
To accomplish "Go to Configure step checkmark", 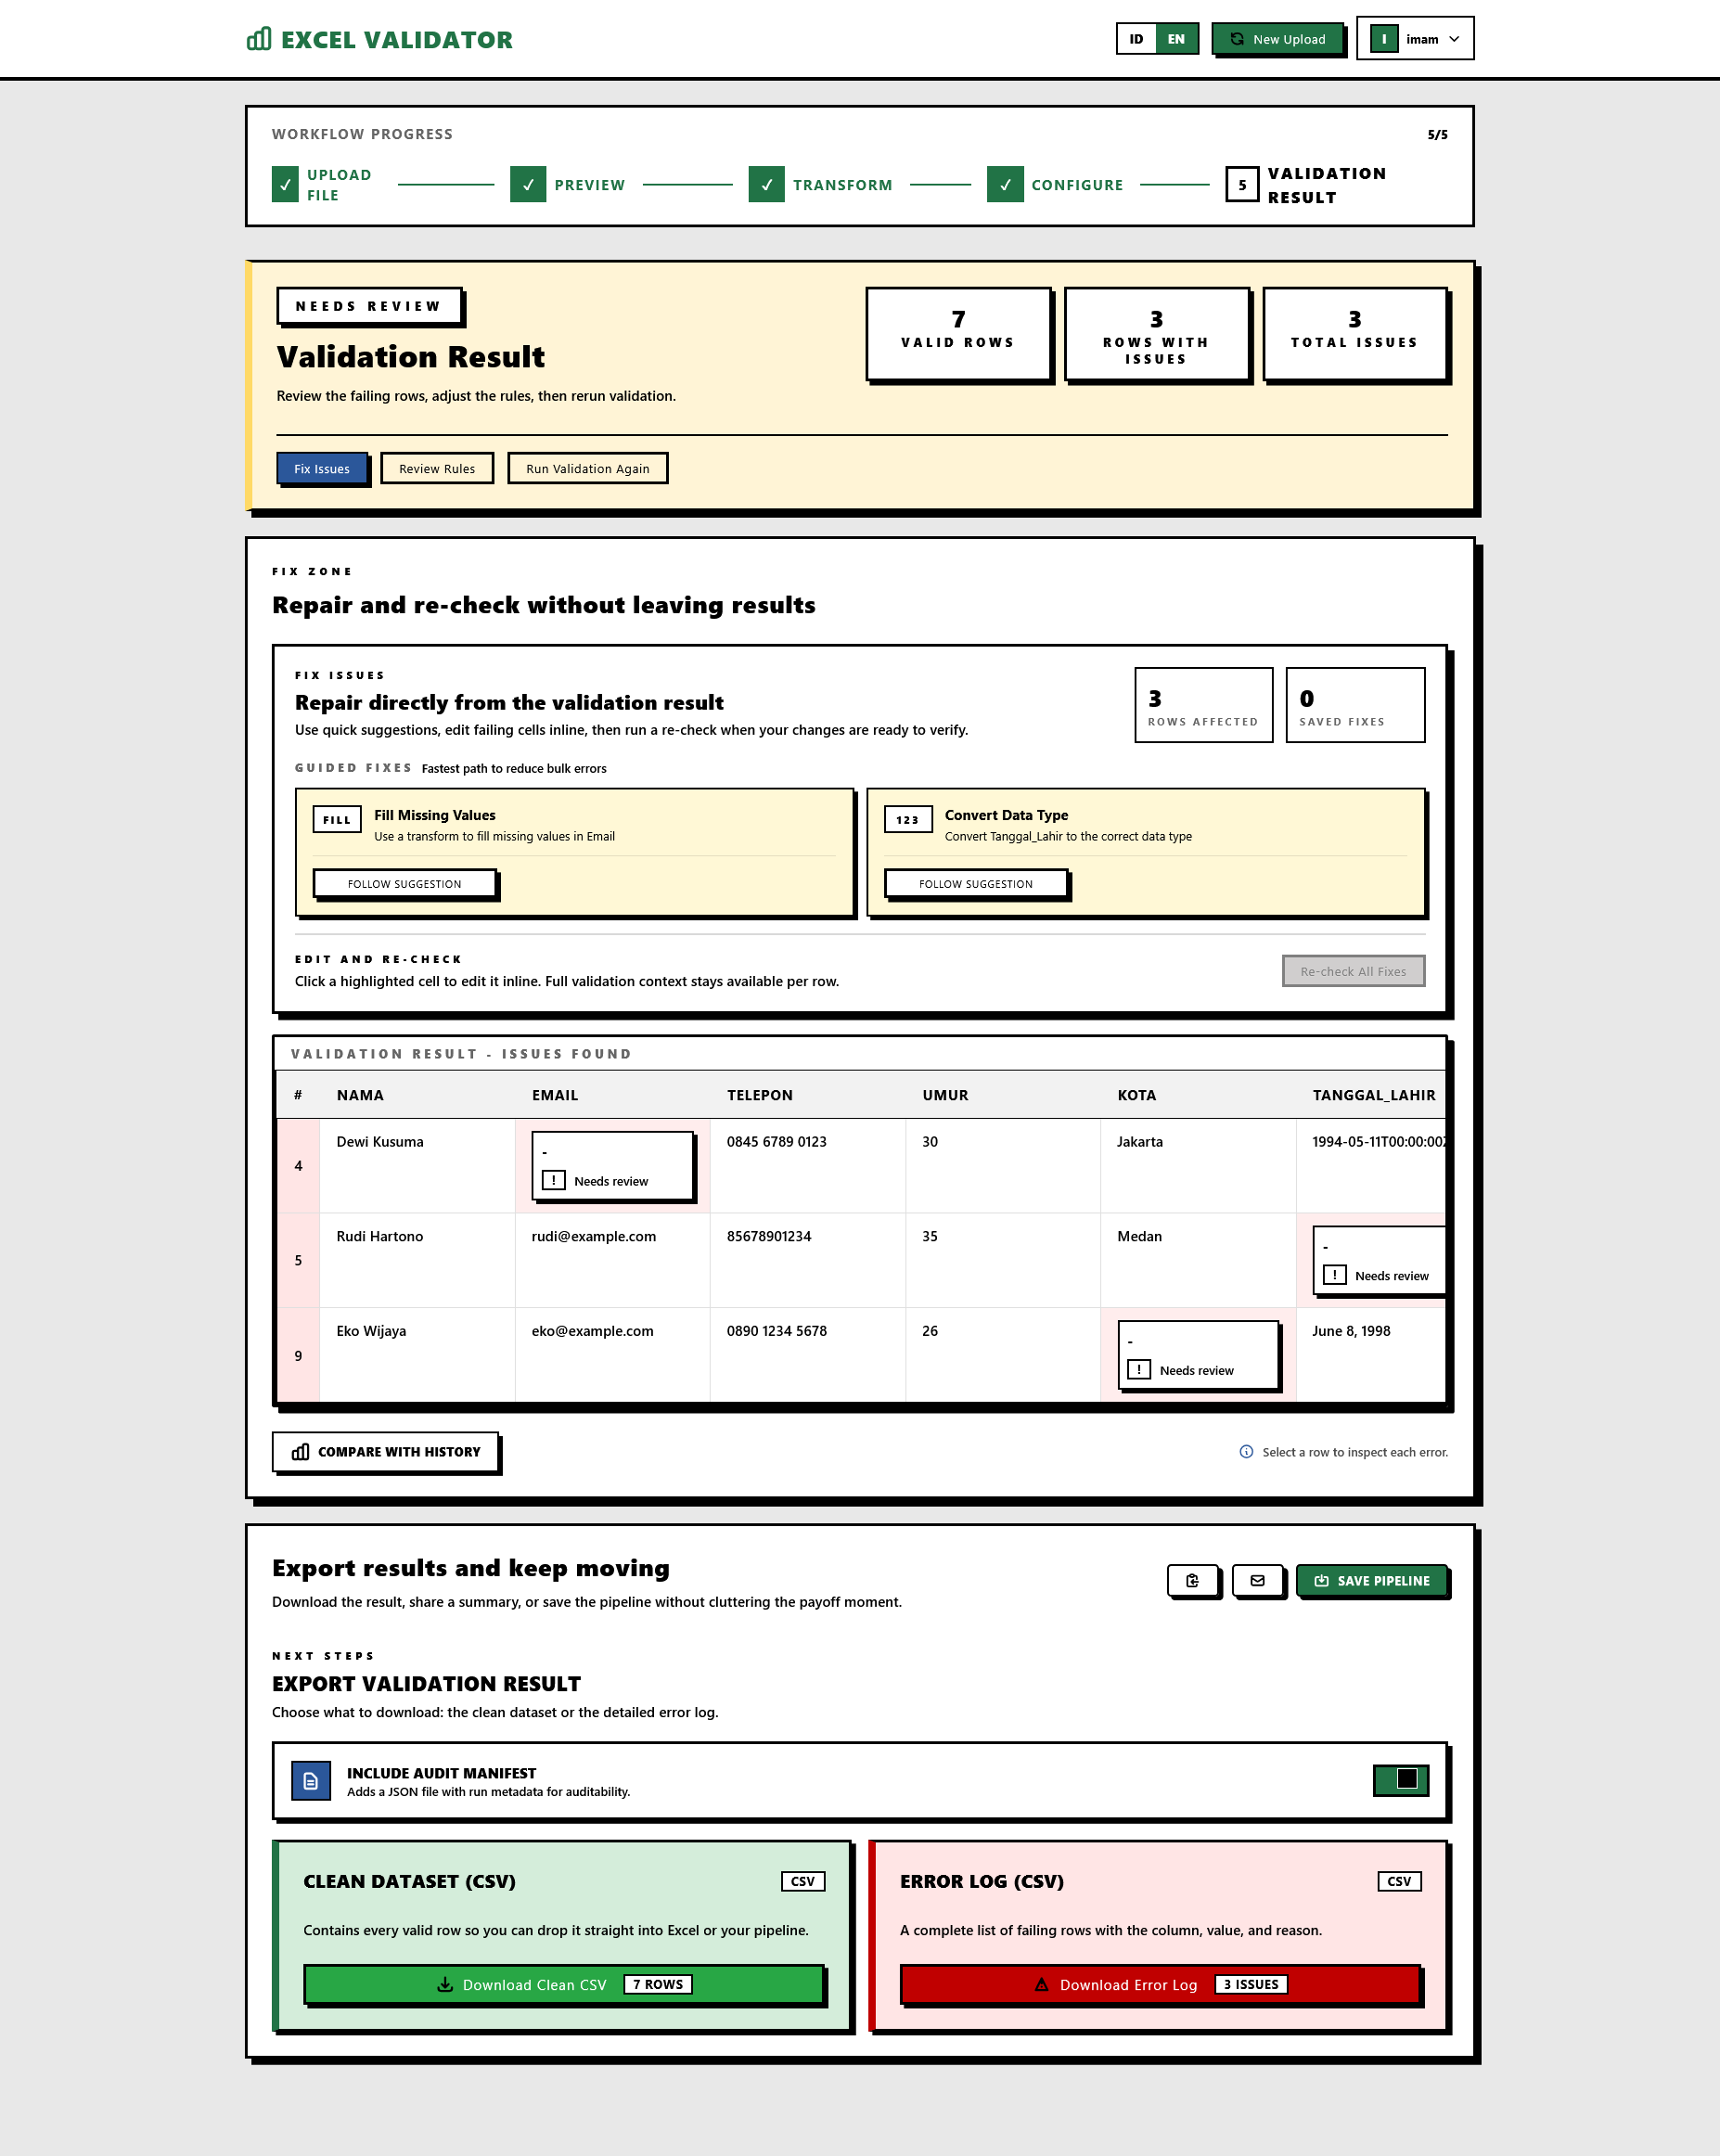I will click(x=1005, y=185).
